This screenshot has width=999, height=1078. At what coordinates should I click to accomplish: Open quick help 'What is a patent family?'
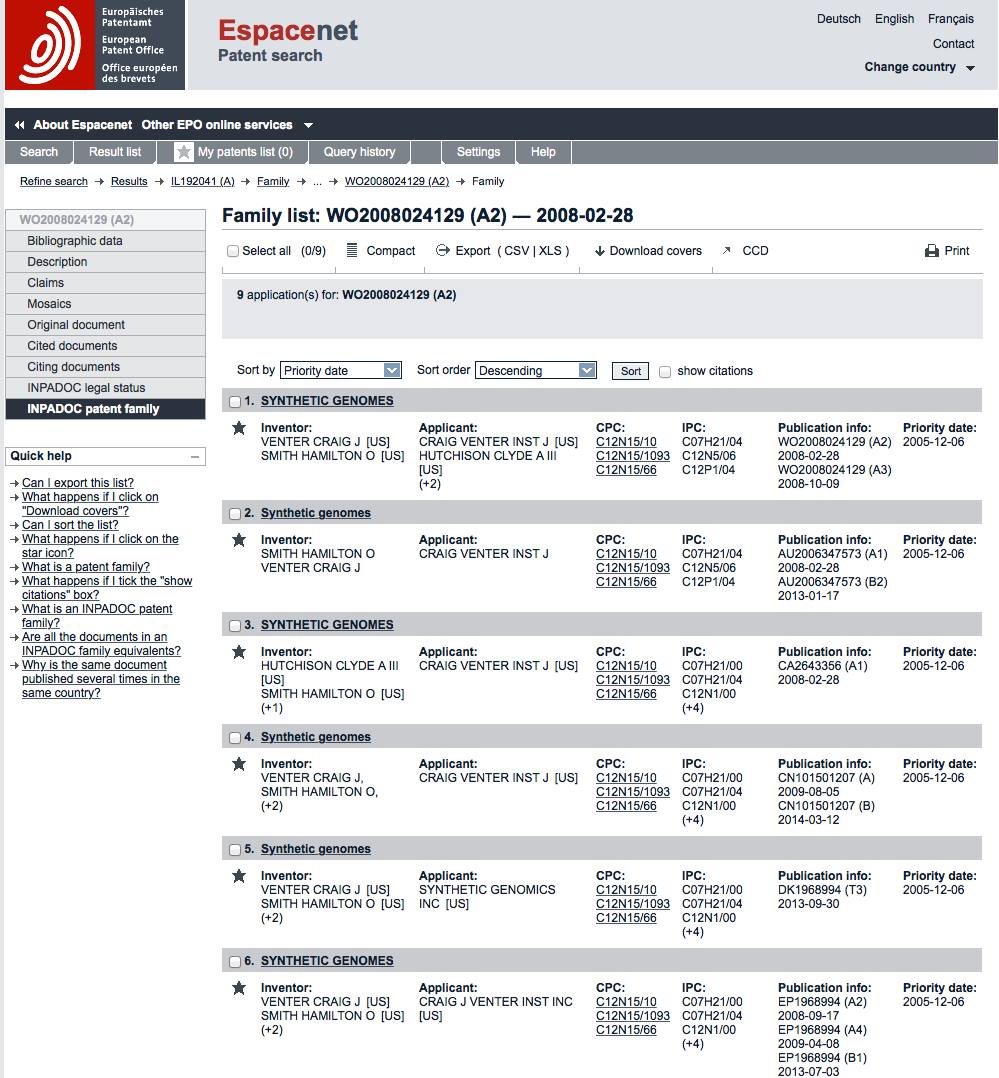coord(86,567)
